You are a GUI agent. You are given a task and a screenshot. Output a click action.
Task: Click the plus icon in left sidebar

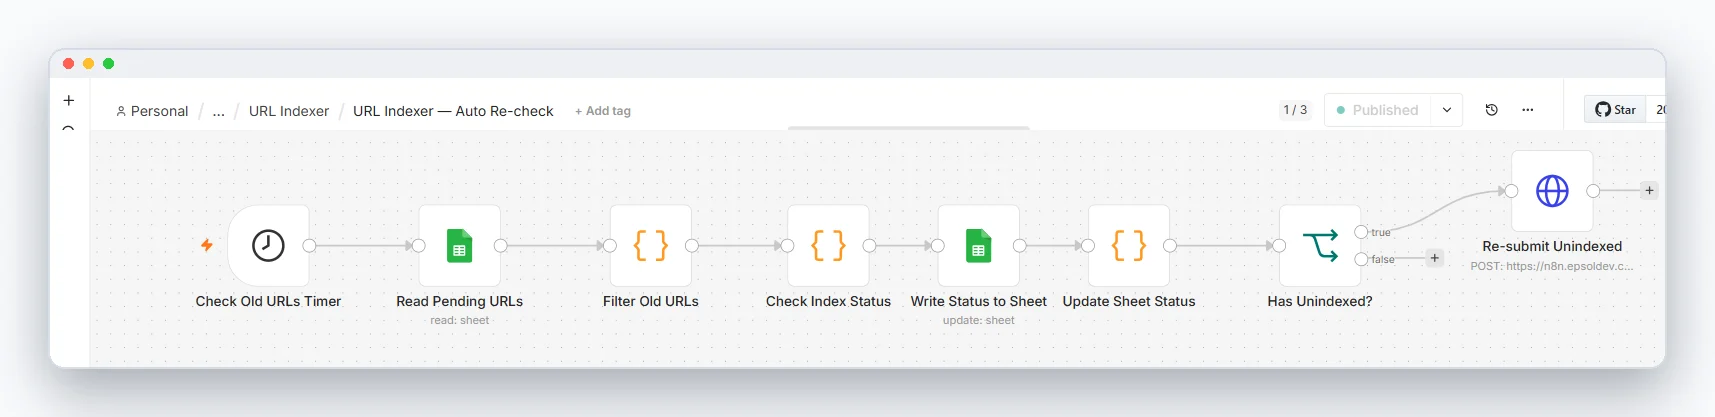tap(68, 100)
